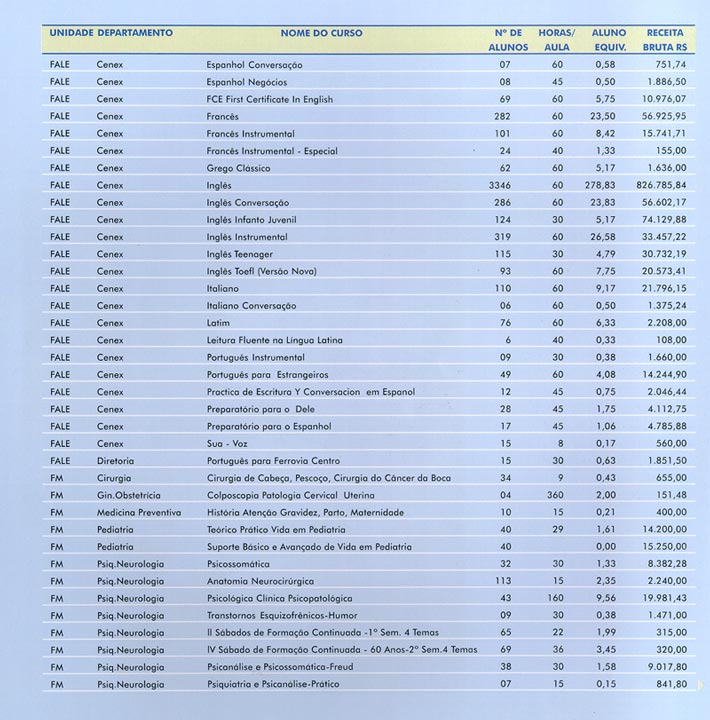The image size is (710, 720).
Task: Select Leitura Fluente na Língua Latina
Action: 274,341
